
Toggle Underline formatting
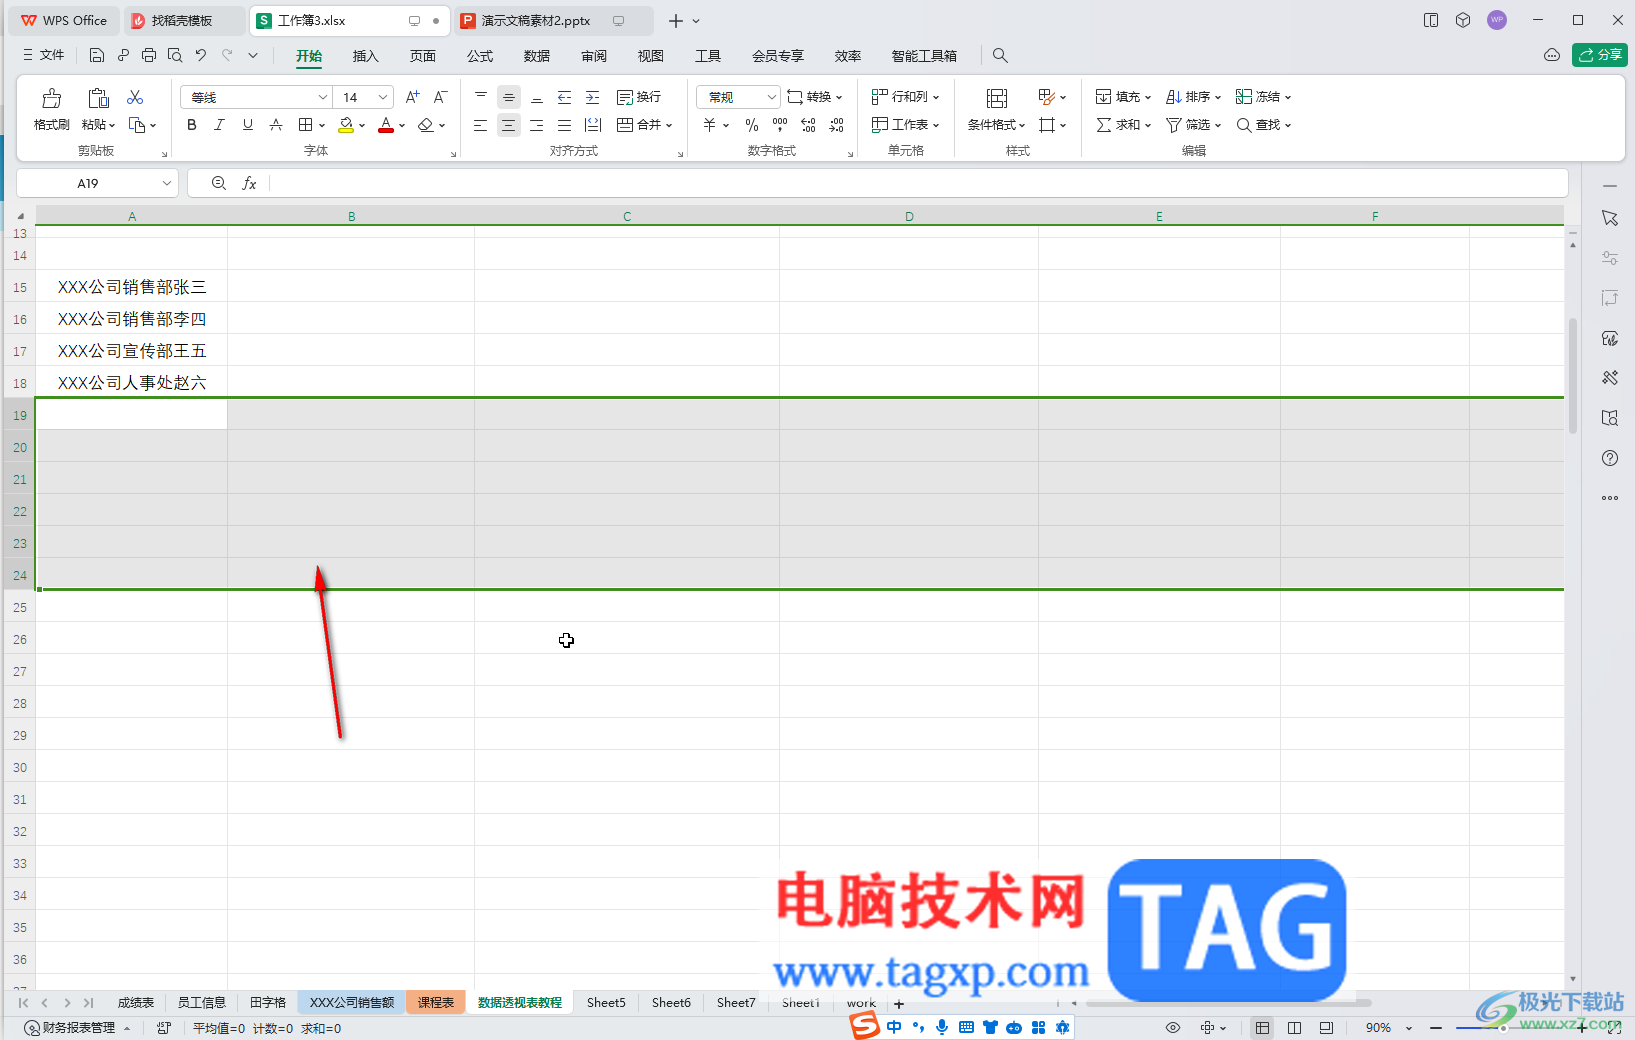(248, 125)
